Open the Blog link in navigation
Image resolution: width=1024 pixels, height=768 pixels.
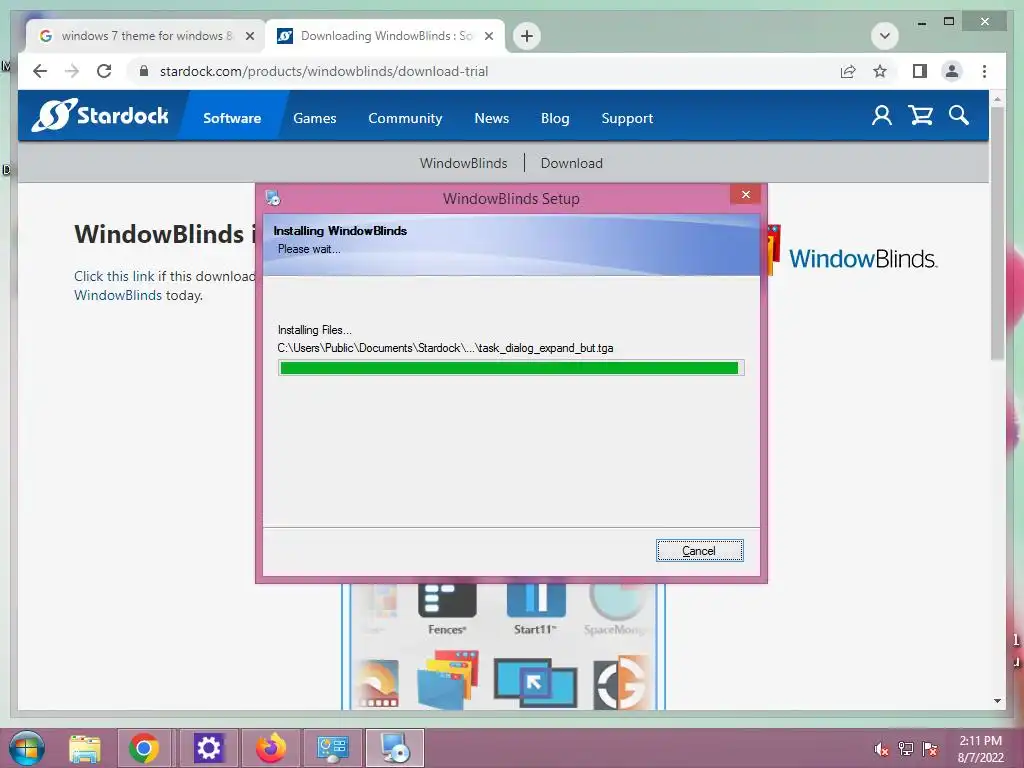pyautogui.click(x=555, y=118)
